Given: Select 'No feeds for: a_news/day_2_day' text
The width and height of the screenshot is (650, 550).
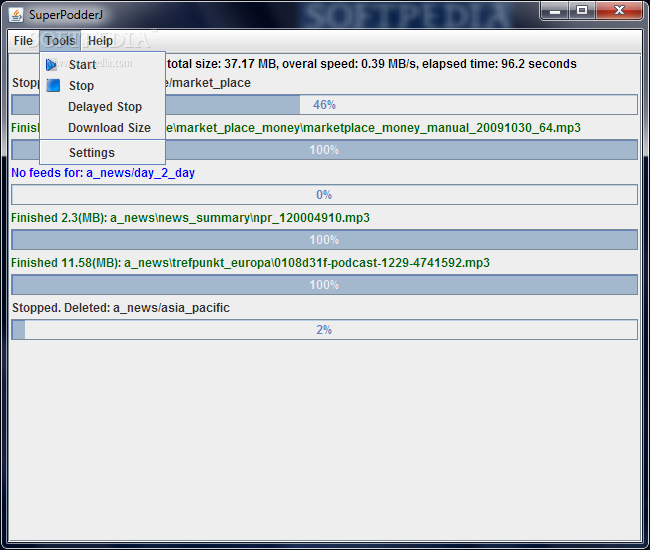Looking at the screenshot, I should [103, 173].
